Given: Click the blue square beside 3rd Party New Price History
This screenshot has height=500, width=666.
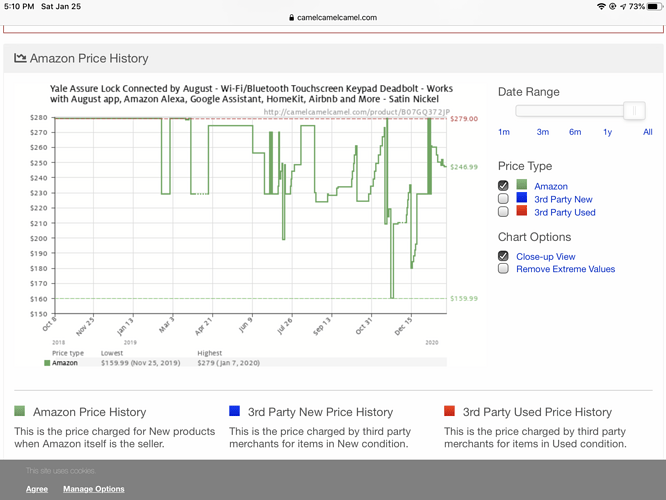Looking at the screenshot, I should pyautogui.click(x=234, y=411).
